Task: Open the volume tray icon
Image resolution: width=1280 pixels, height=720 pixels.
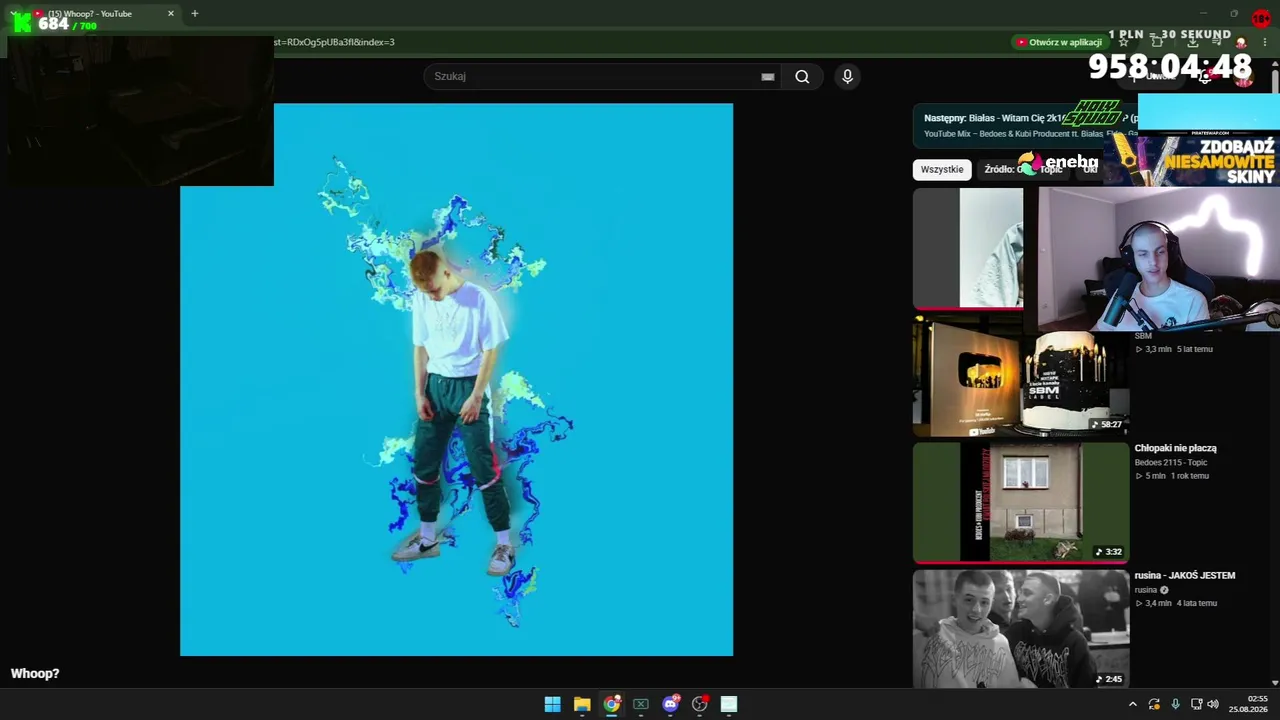Action: point(1213,704)
